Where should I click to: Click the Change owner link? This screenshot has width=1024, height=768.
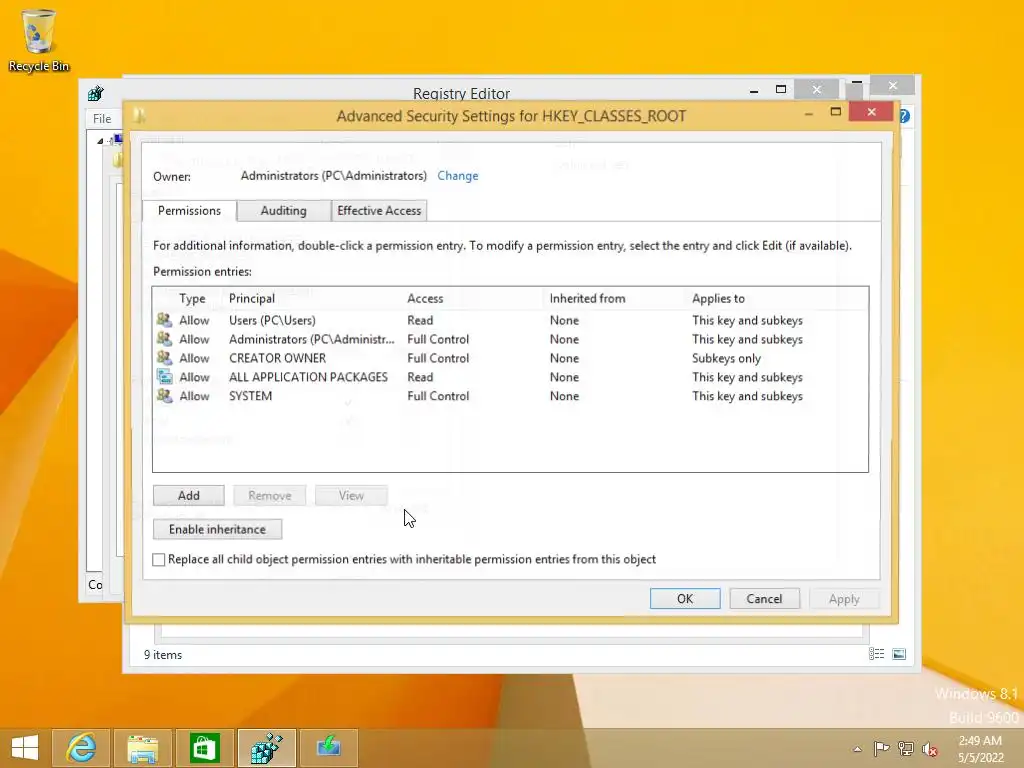coord(458,176)
